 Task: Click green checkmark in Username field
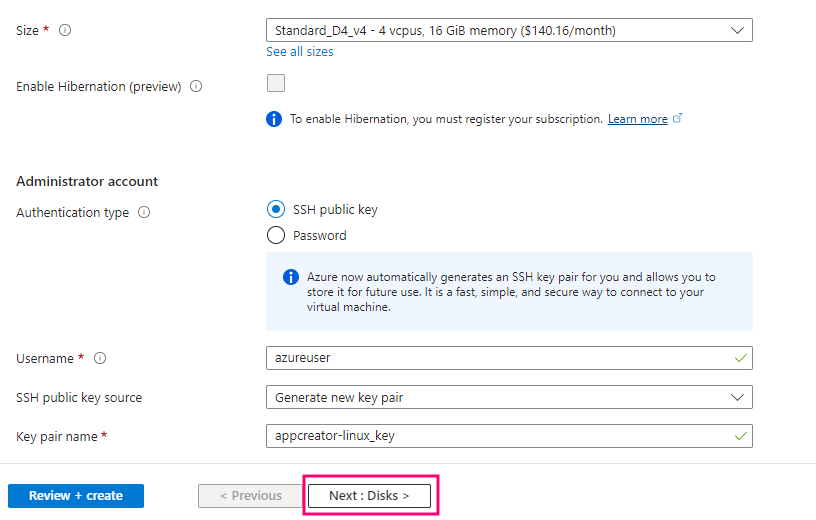[x=740, y=358]
